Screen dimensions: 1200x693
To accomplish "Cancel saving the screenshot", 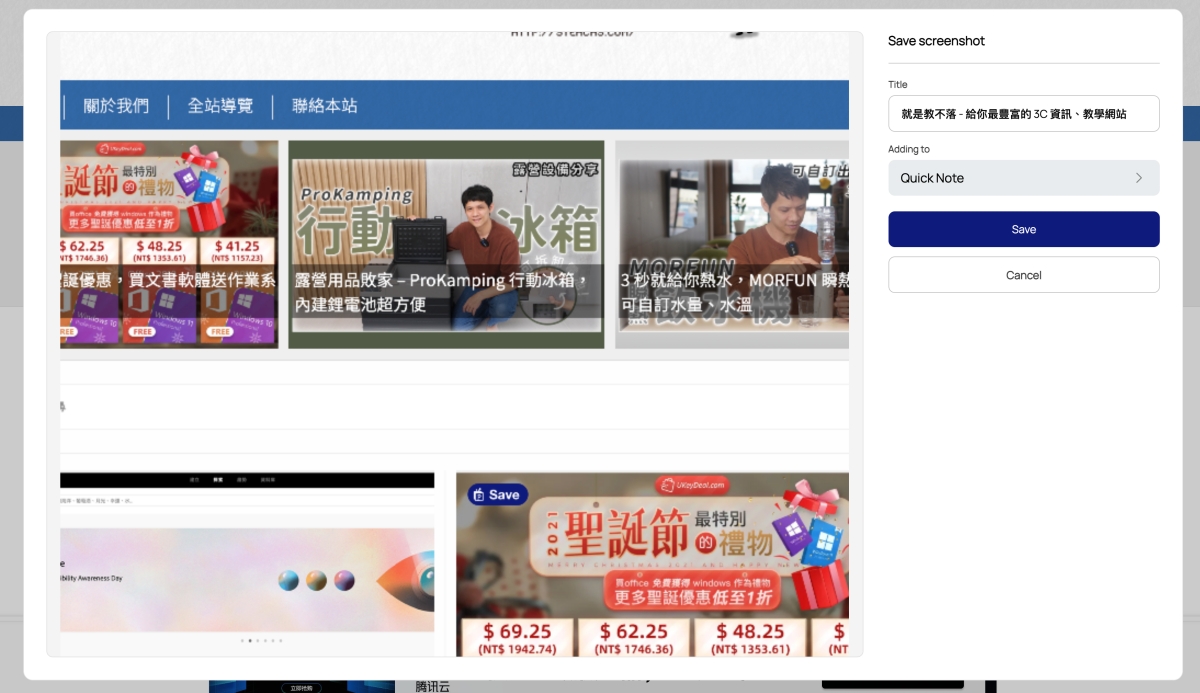I will pyautogui.click(x=1023, y=275).
